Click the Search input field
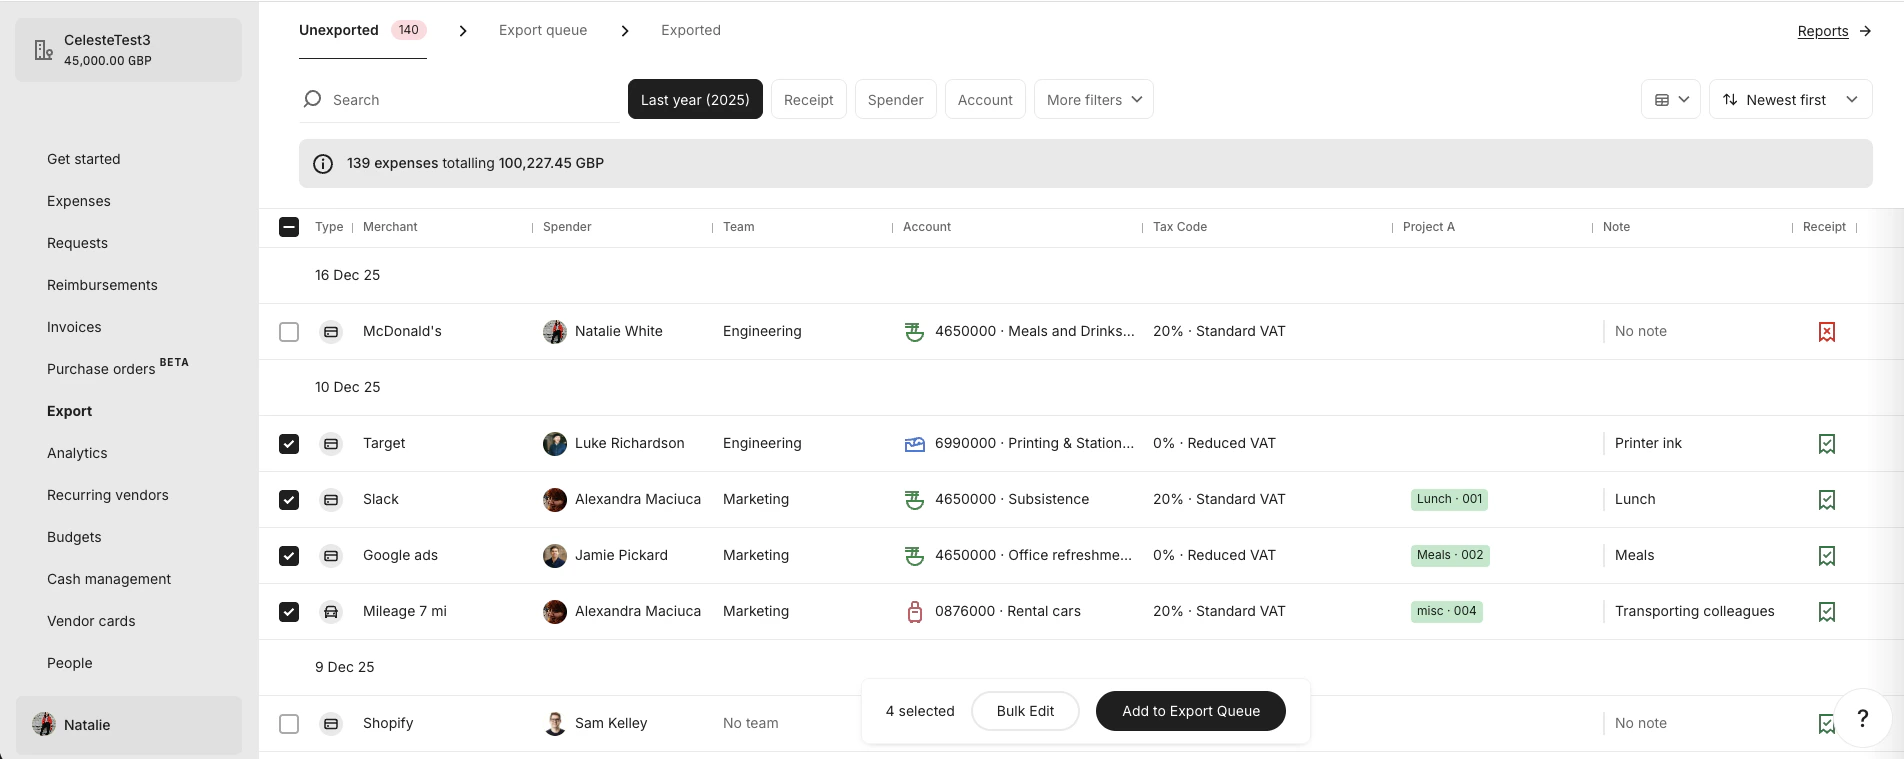 pyautogui.click(x=460, y=100)
